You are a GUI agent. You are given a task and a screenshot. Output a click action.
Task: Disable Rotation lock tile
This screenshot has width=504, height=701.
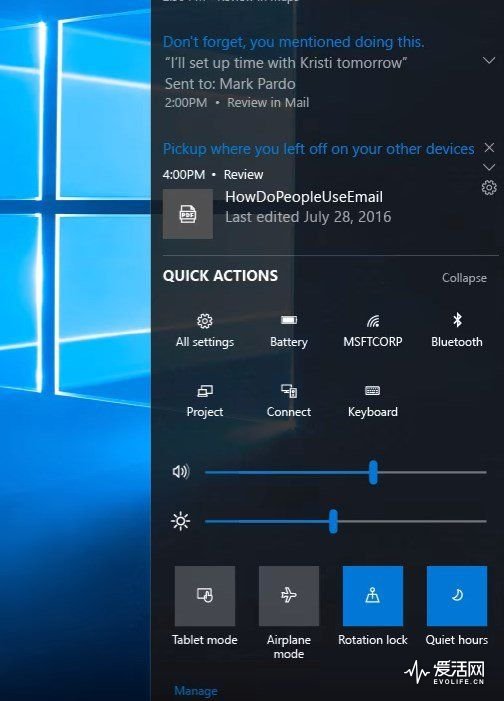[x=373, y=596]
